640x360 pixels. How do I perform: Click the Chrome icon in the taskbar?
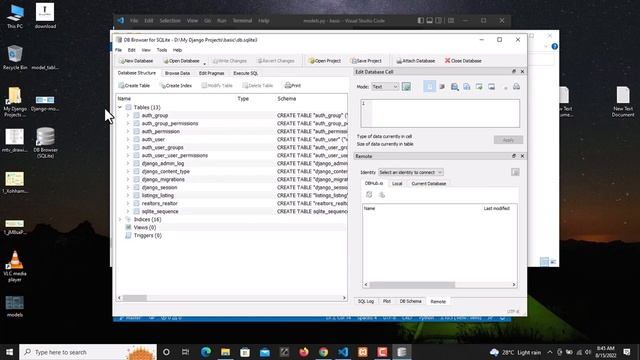(x=323, y=352)
